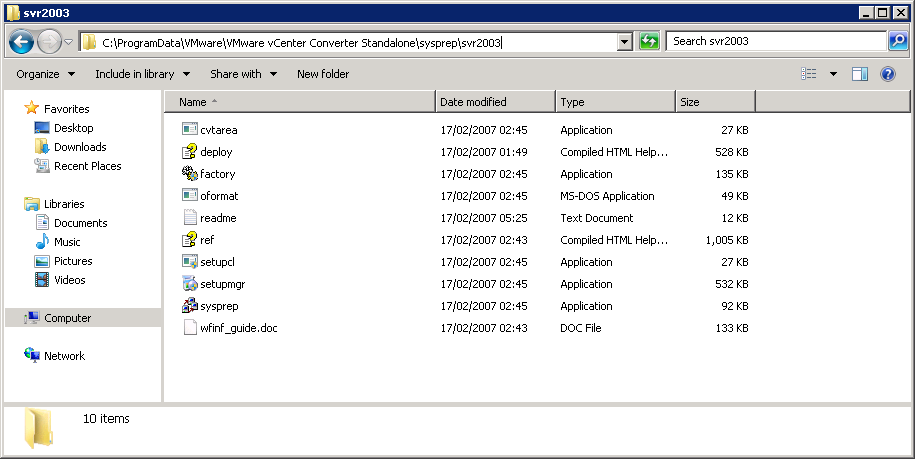The height and width of the screenshot is (459, 915).
Task: Open the Organize menu
Action: coord(45,74)
